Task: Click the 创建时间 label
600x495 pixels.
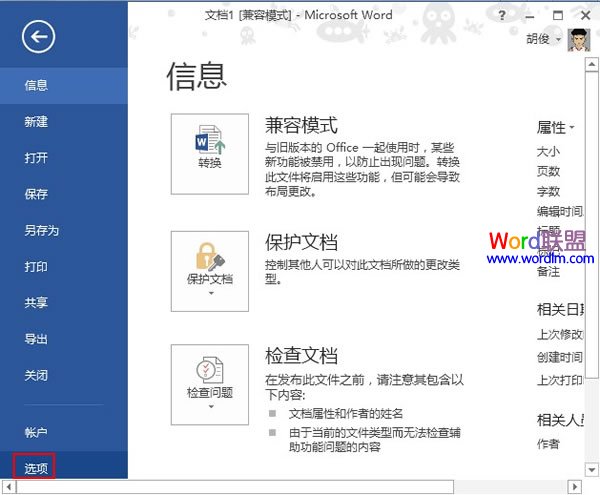Action: 560,357
